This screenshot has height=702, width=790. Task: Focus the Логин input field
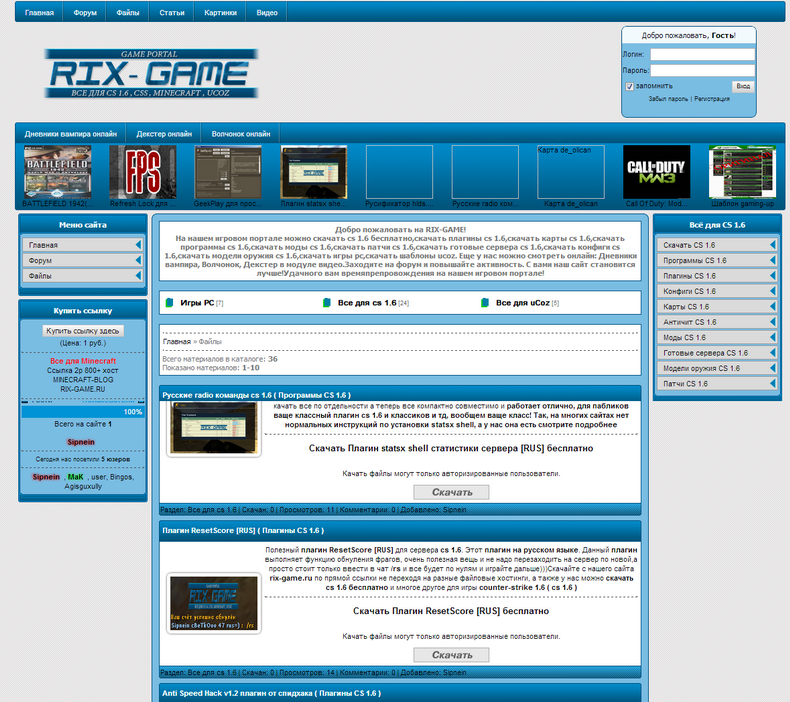click(x=702, y=54)
